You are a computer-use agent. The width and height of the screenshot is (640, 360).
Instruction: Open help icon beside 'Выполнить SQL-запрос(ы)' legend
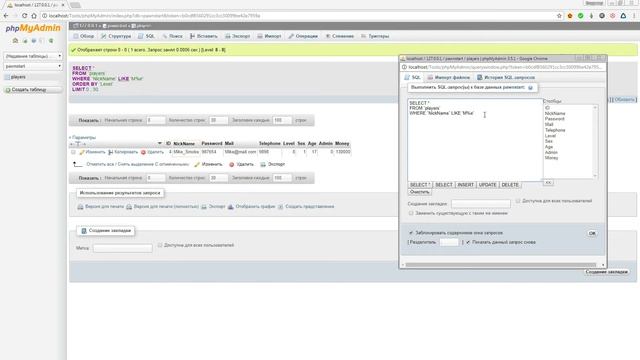[530, 88]
